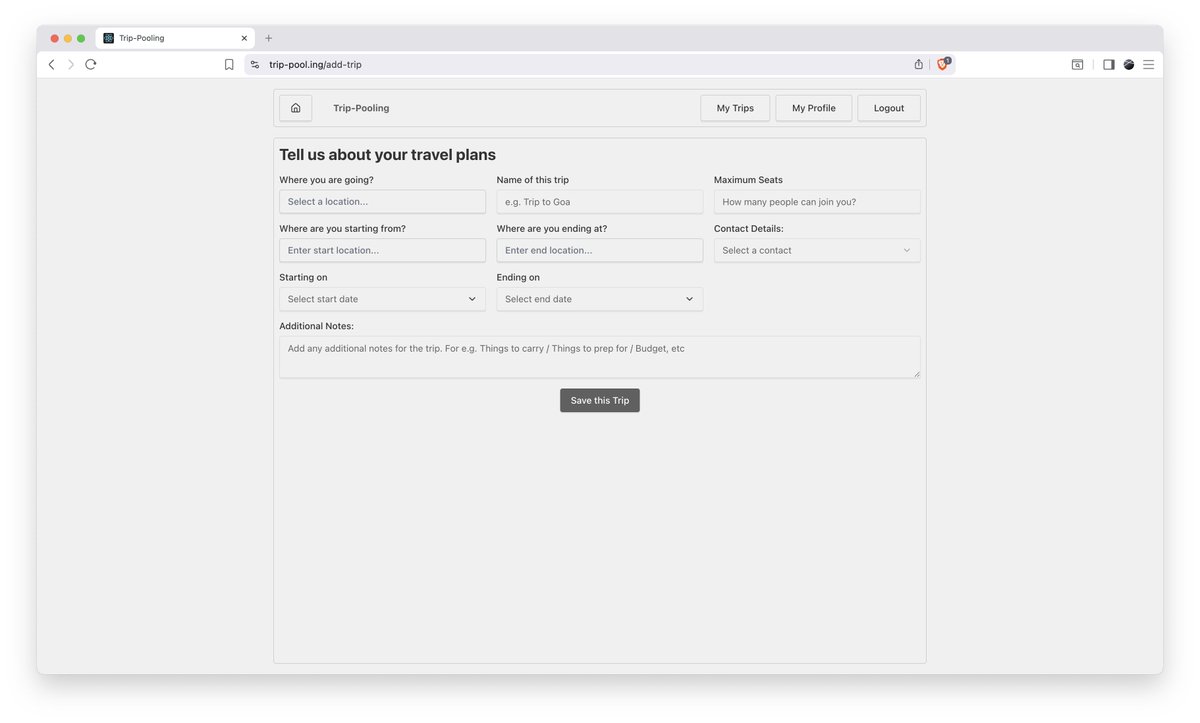The width and height of the screenshot is (1200, 723).
Task: Click the find-in-page icon in the toolbar
Action: (1077, 63)
